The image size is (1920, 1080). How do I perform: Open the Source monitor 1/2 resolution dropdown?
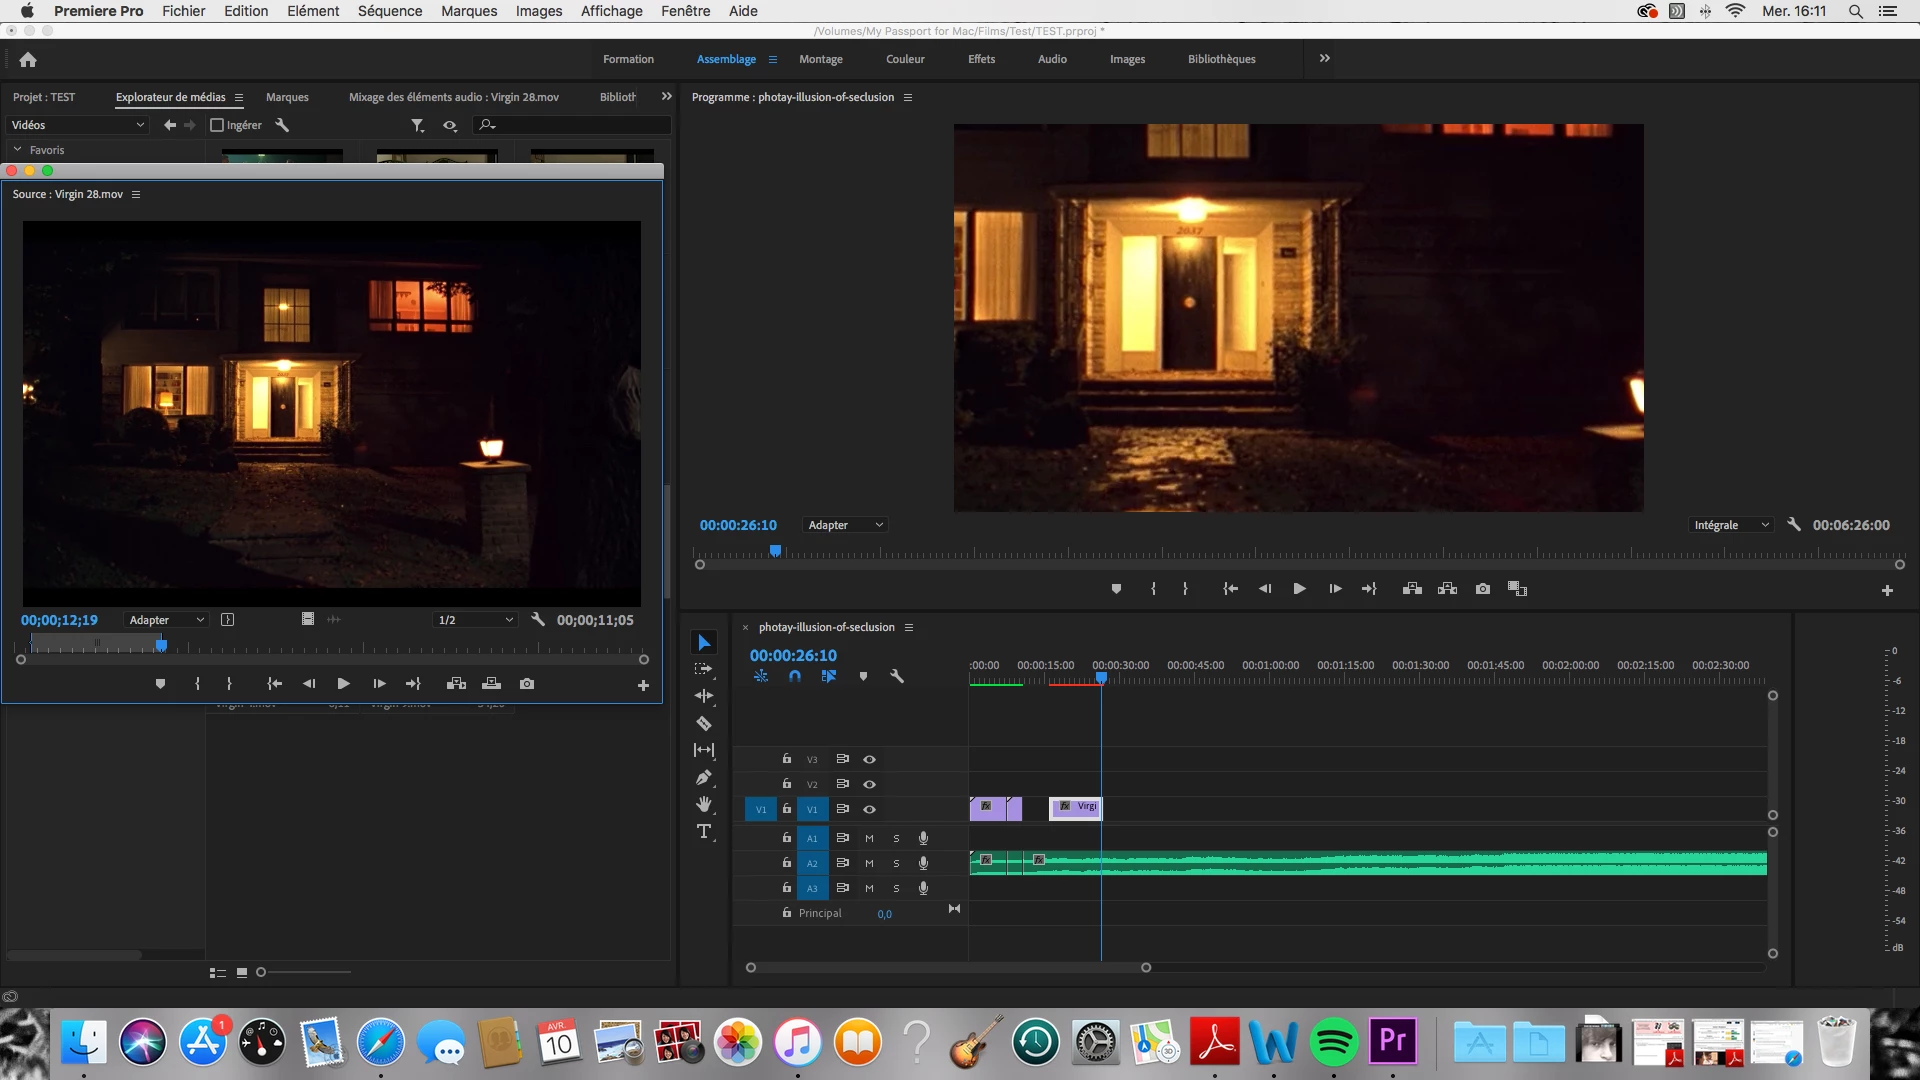click(475, 620)
